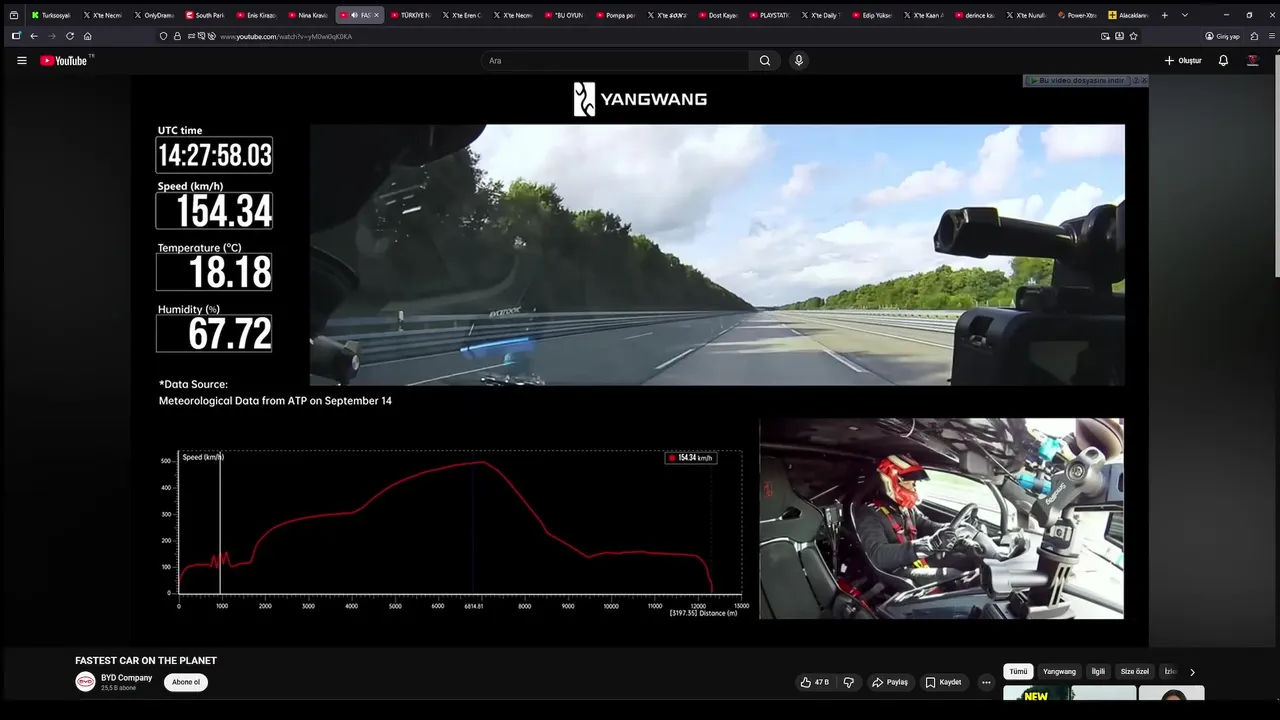
Task: Show more filter chips with right chevron
Action: click(1192, 672)
